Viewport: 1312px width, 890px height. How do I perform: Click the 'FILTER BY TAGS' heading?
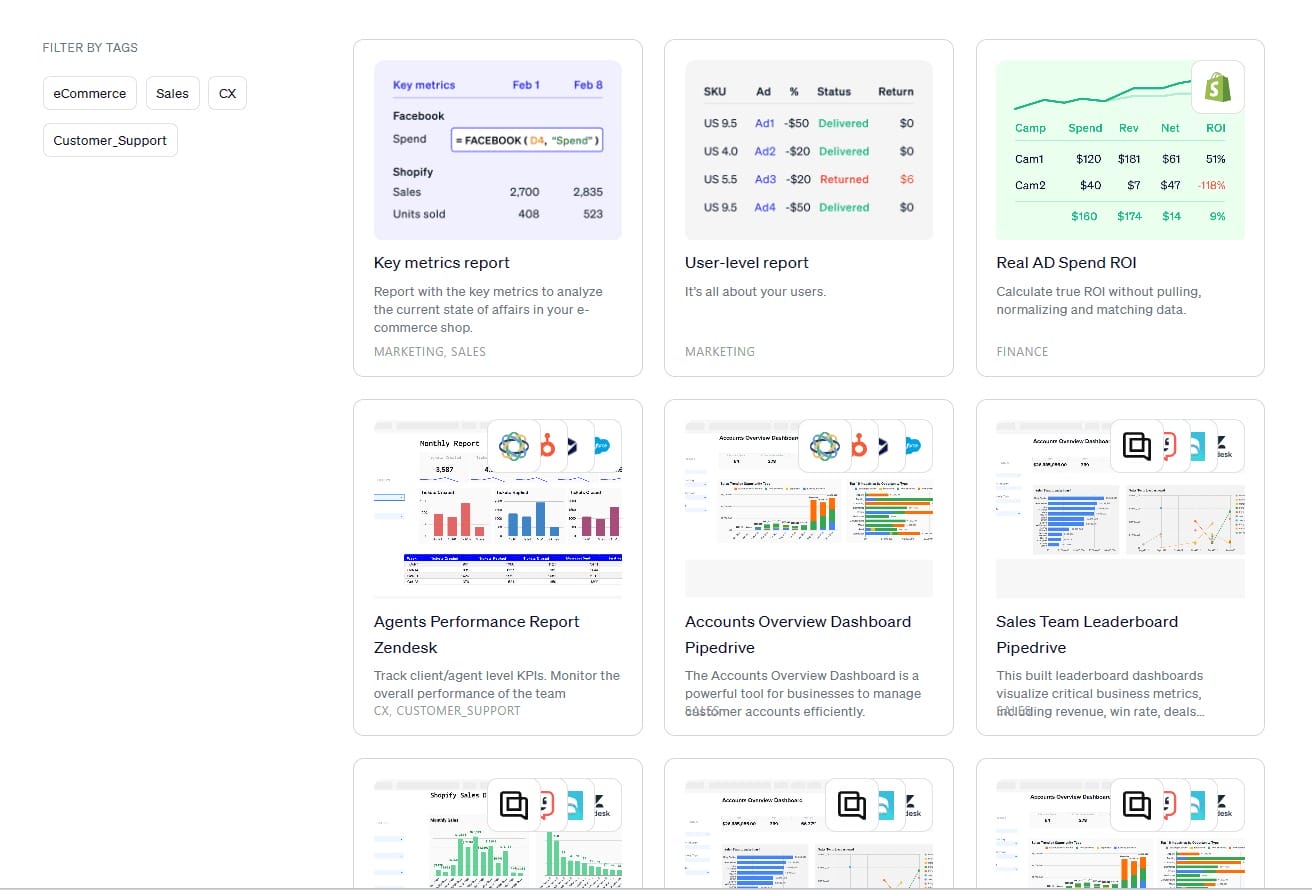[90, 47]
